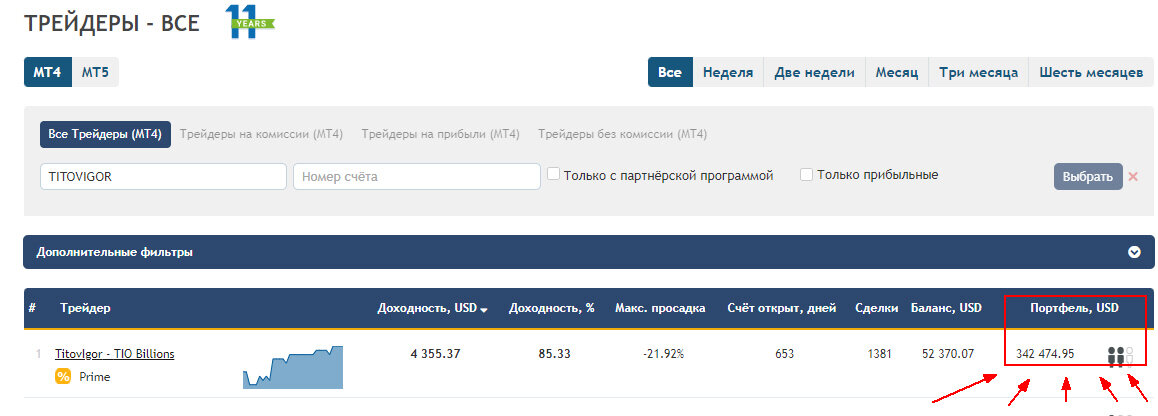1158x416 pixels.
Task: Sort by 'Доходность, %' column header
Action: (x=552, y=308)
